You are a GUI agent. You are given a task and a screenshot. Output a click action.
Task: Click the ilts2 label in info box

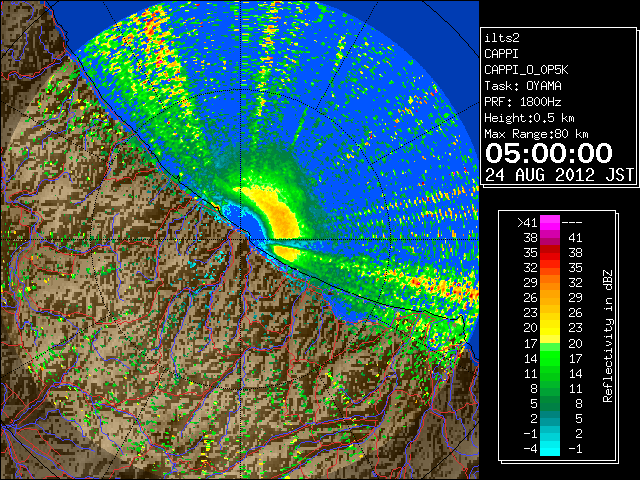502,38
